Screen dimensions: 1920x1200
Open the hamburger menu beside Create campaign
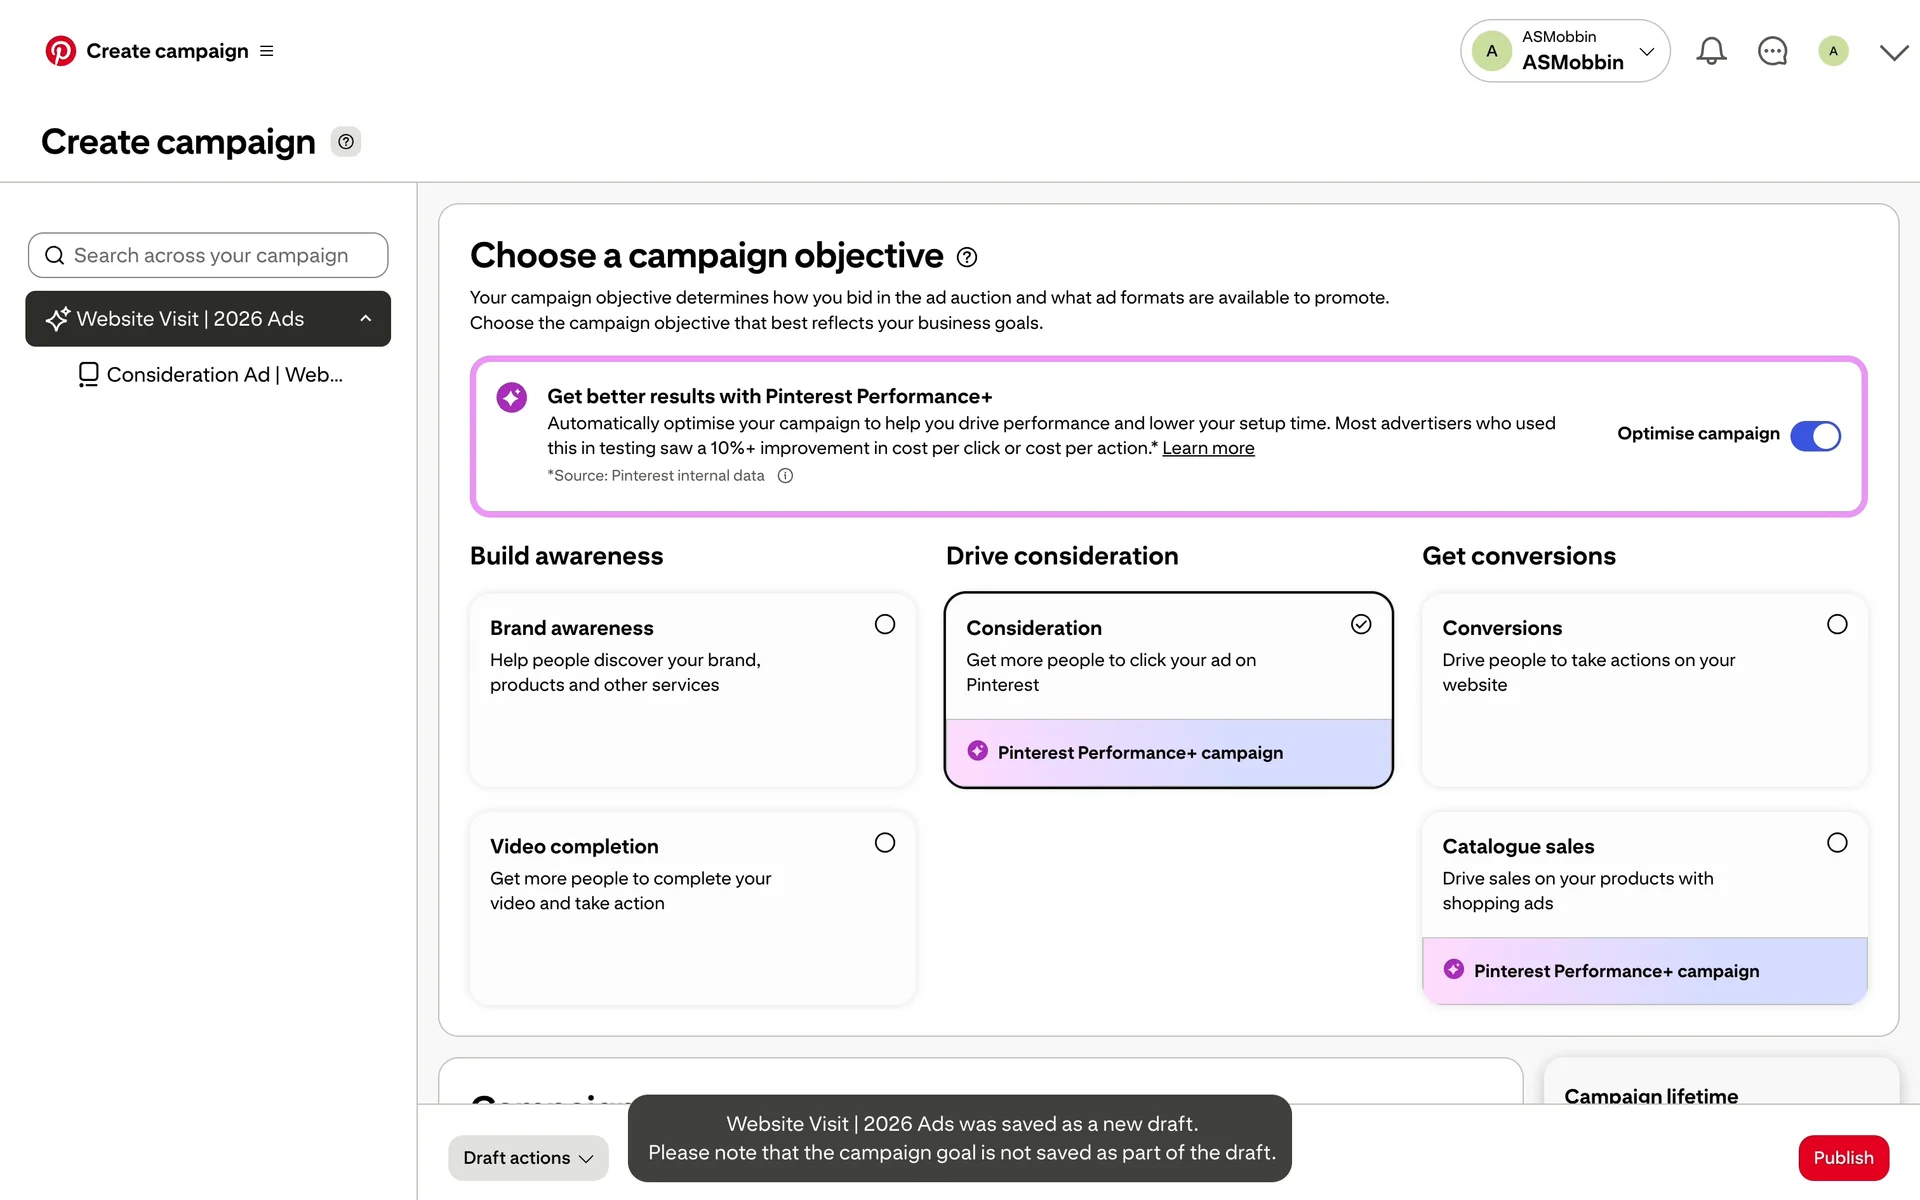coord(267,51)
